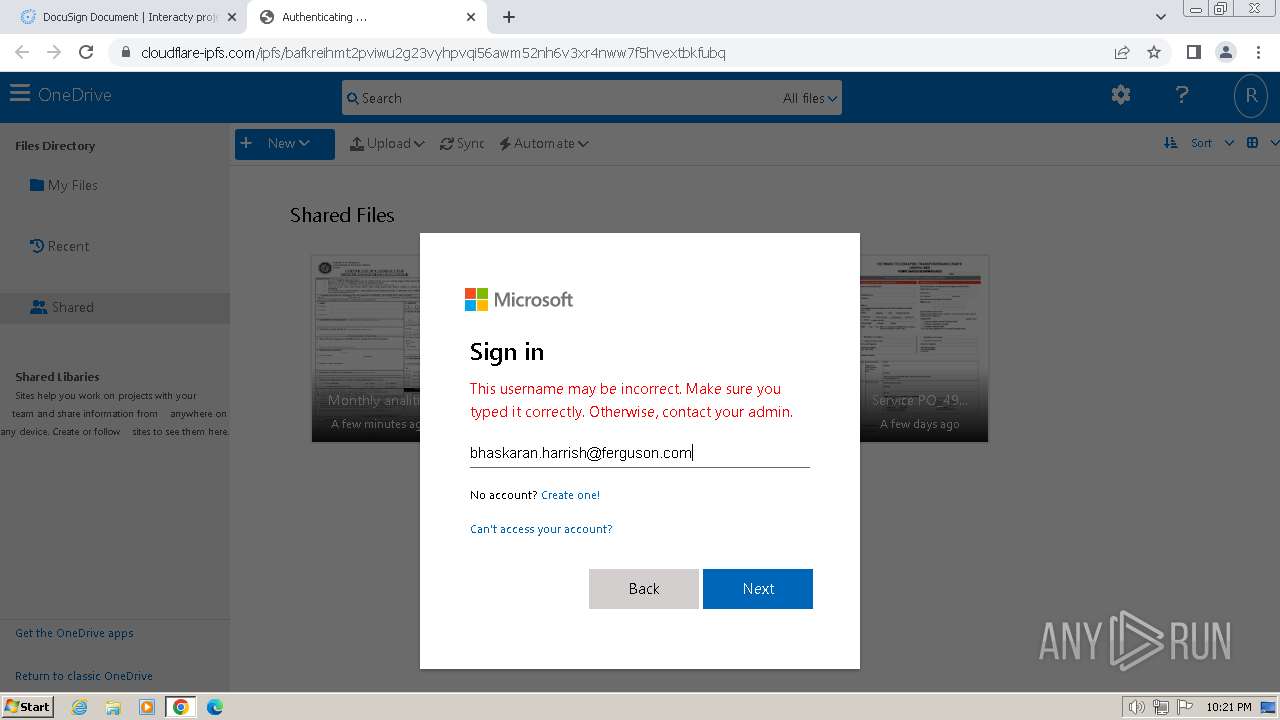Click the browser forward arrow
Viewport: 1280px width, 720px height.
[x=54, y=52]
